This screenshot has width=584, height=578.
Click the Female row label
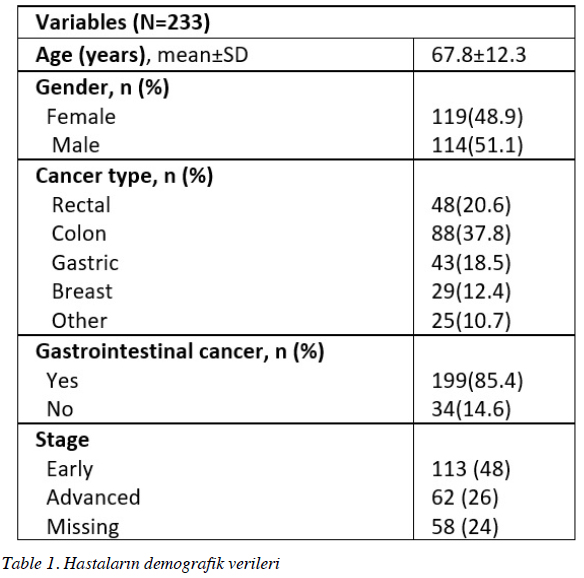[81, 117]
